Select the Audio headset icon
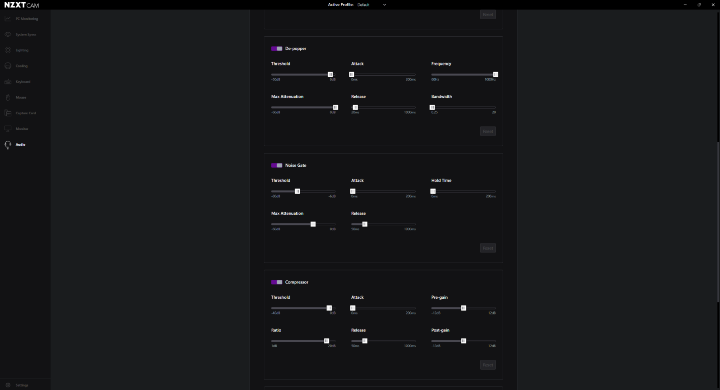Viewport: 720px width, 390px height. pyautogui.click(x=8, y=145)
